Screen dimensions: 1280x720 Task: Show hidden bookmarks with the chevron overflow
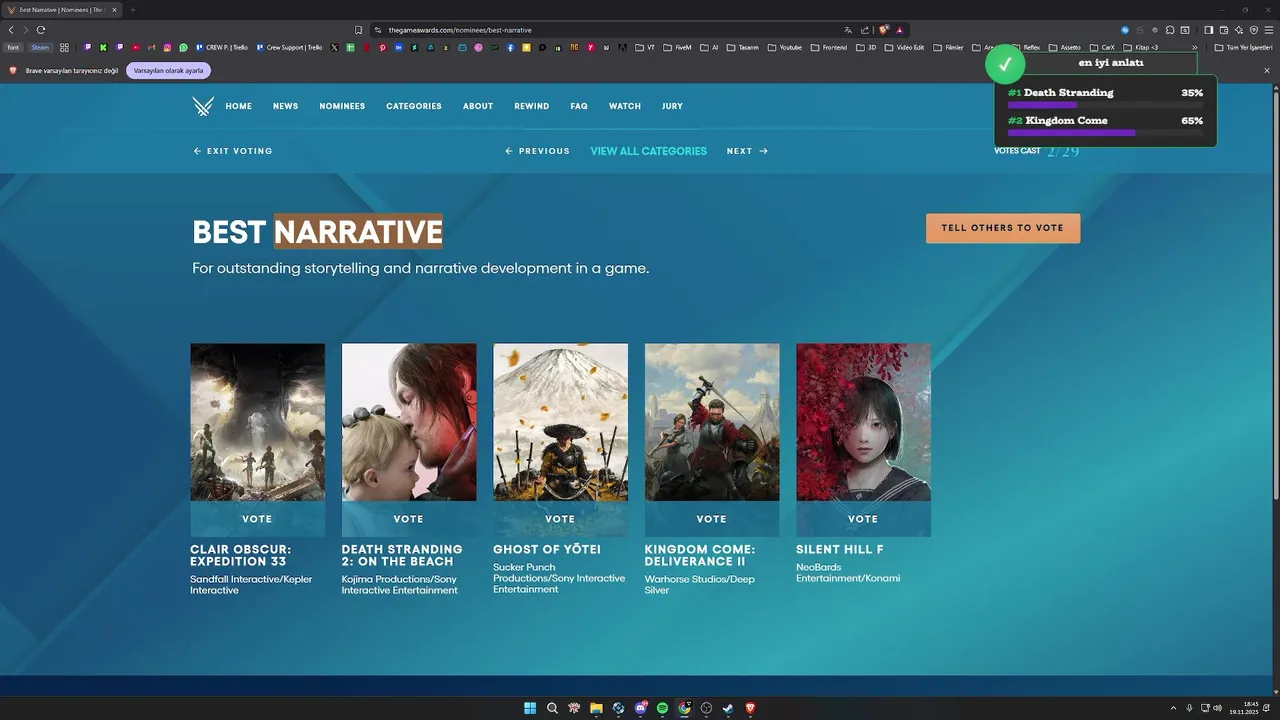[1194, 47]
